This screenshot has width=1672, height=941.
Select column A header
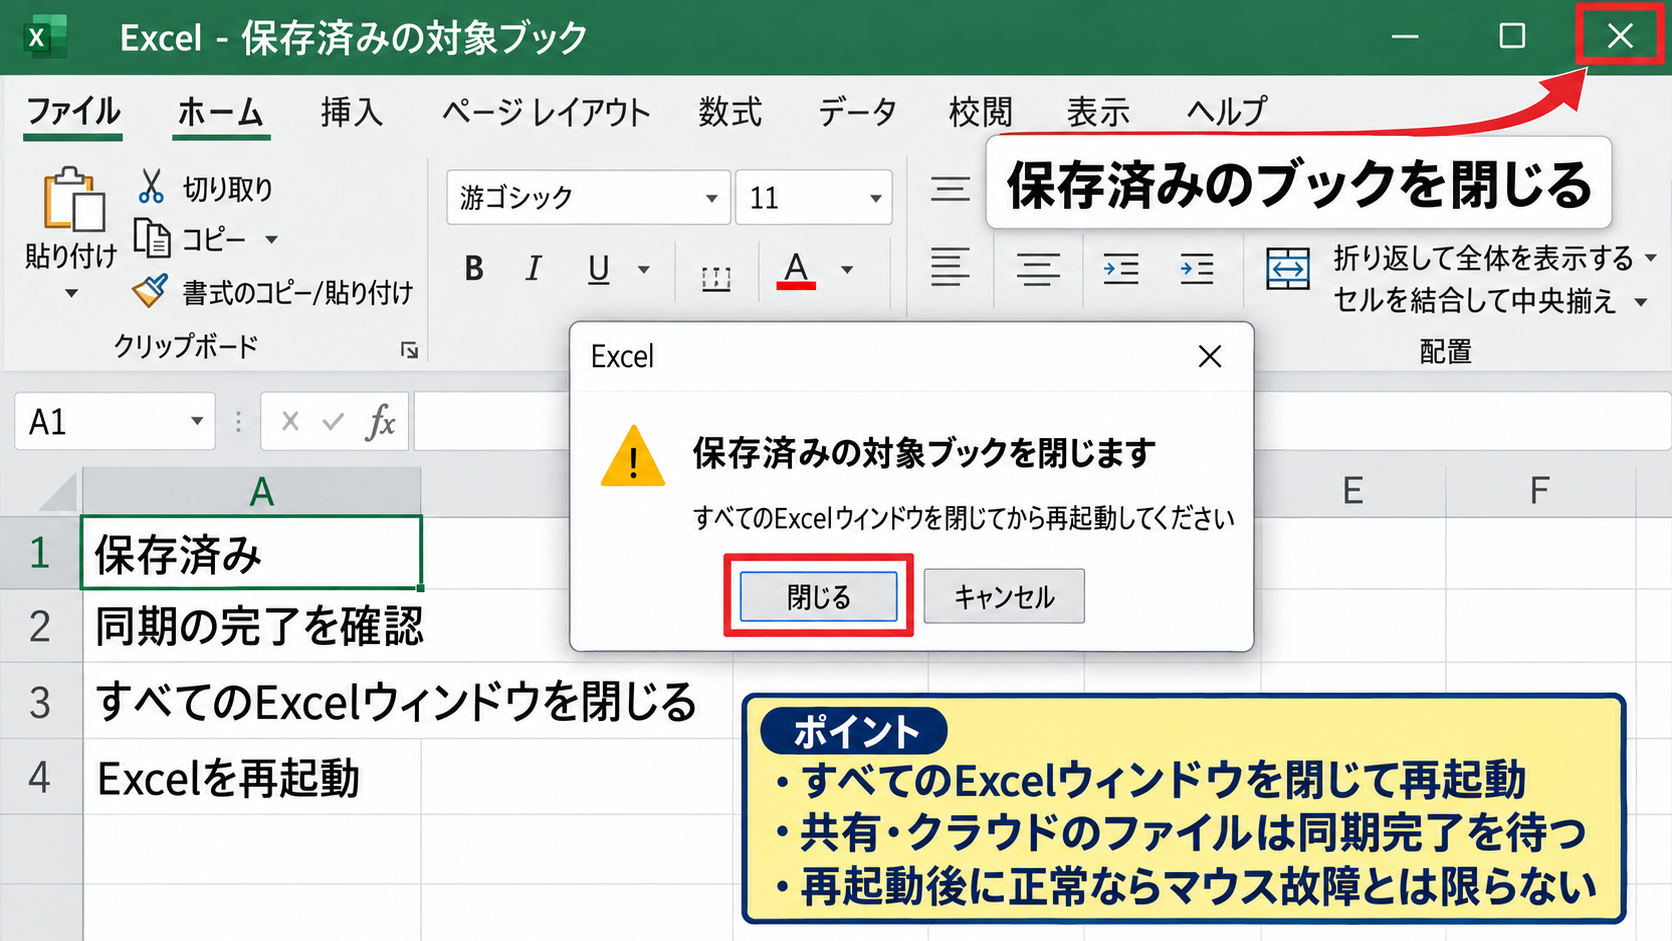252,491
